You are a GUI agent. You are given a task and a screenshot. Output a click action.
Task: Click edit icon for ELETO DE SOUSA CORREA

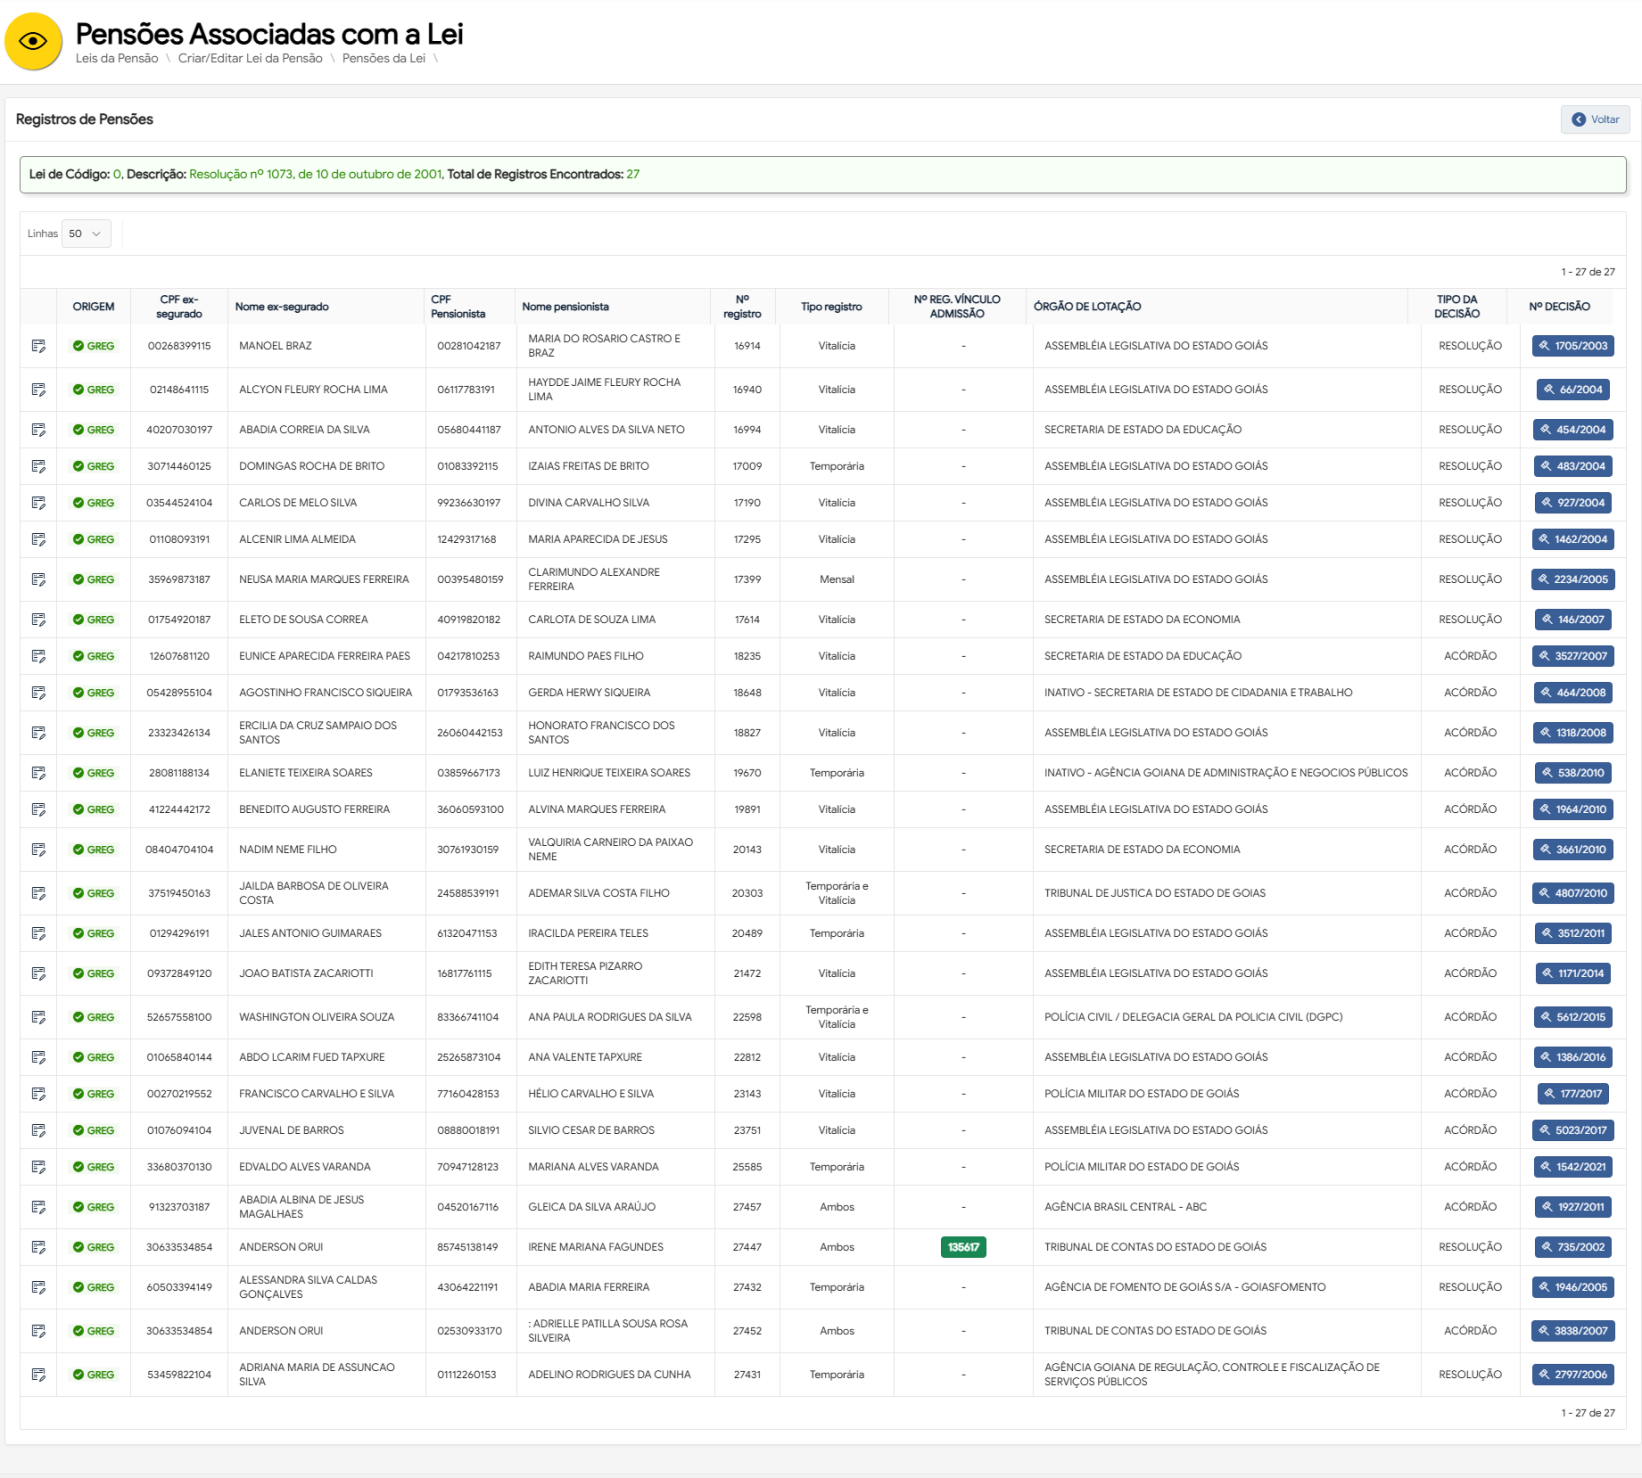click(39, 620)
